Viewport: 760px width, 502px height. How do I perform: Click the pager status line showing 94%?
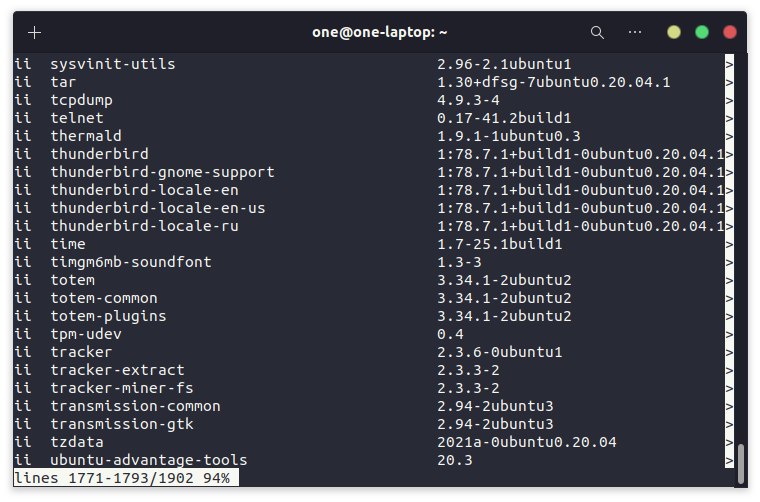pyautogui.click(x=122, y=479)
